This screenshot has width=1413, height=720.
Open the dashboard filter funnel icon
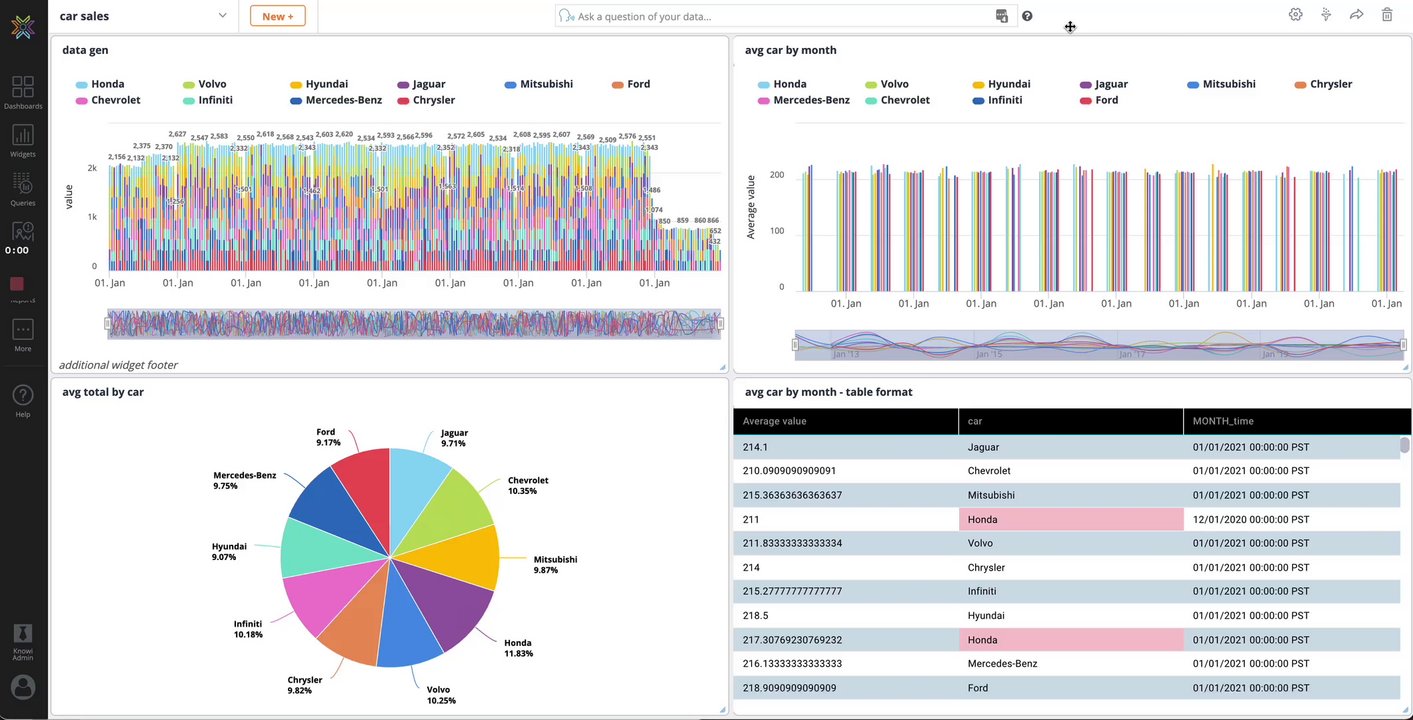coord(1326,15)
